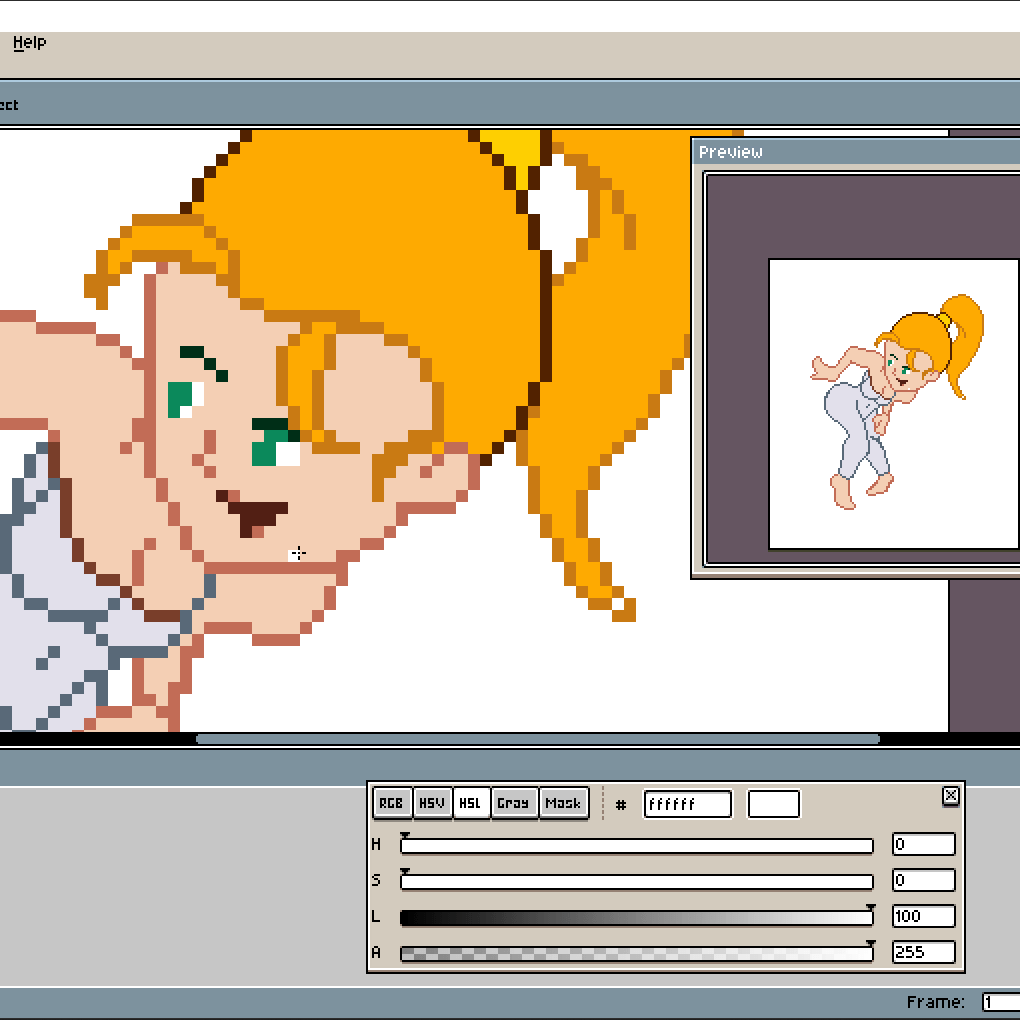Click the hex color code field
The image size is (1020, 1020).
click(687, 804)
